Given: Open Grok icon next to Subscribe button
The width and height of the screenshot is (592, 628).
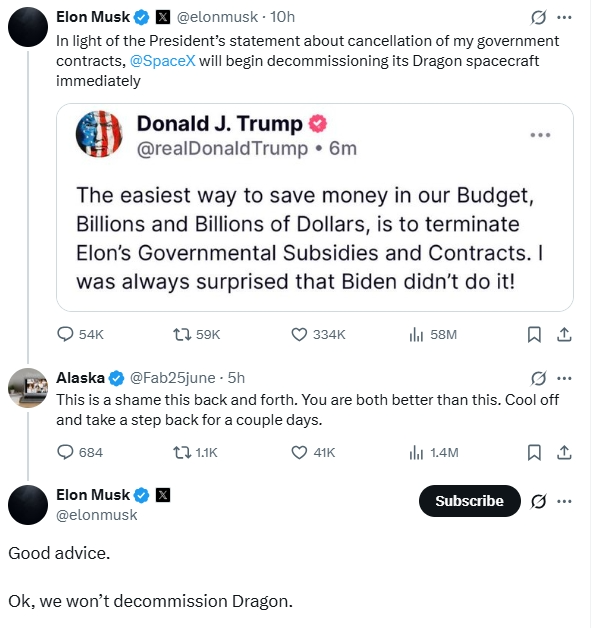Looking at the screenshot, I should (538, 501).
